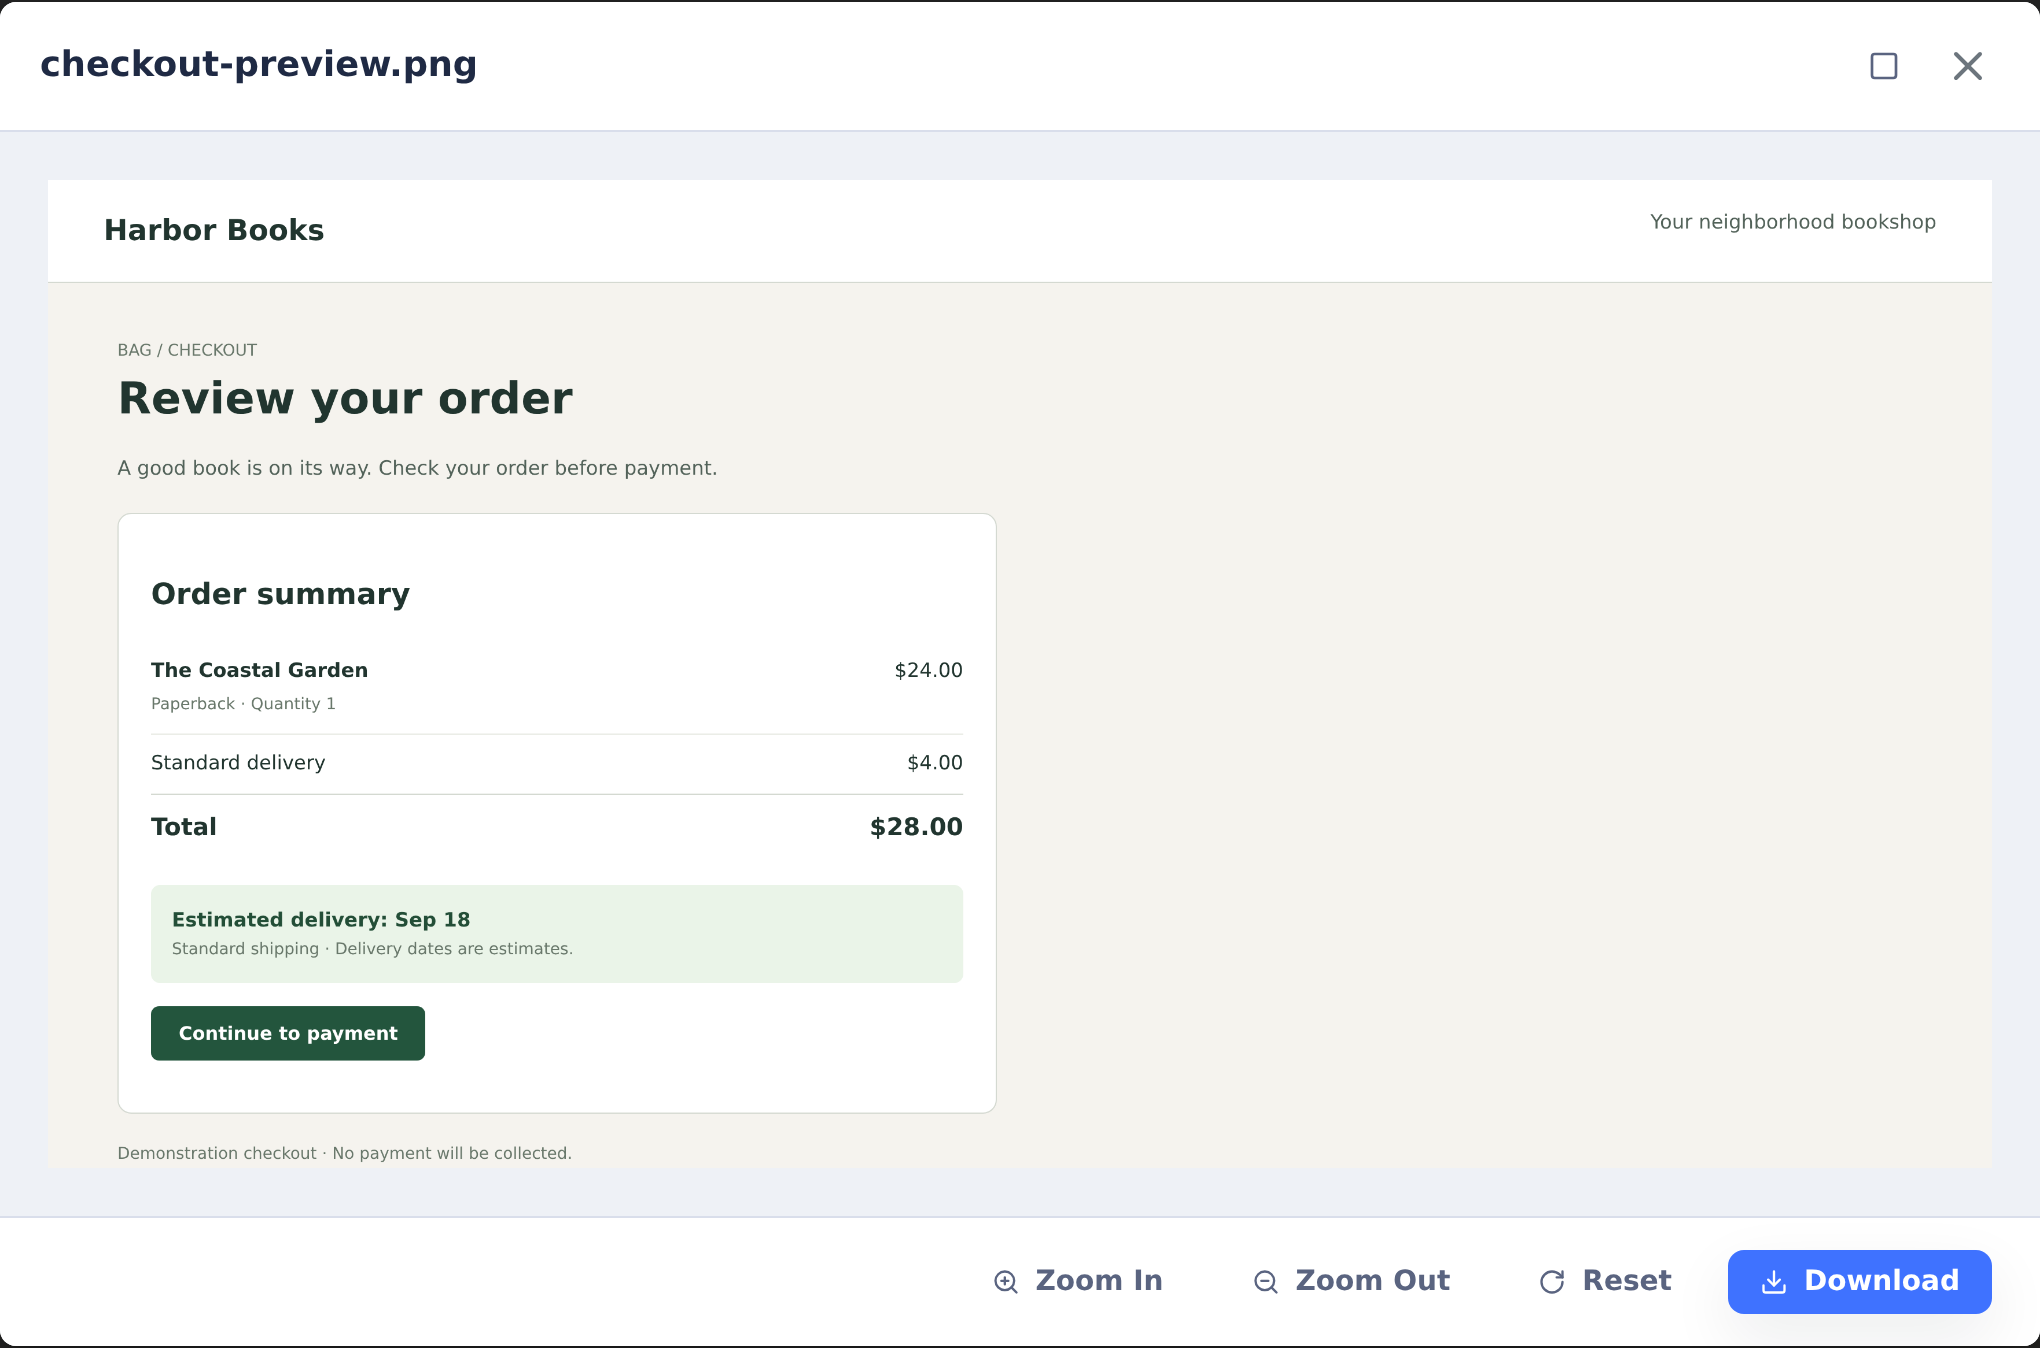Click the Order summary heading
The width and height of the screenshot is (2040, 1348).
[281, 594]
